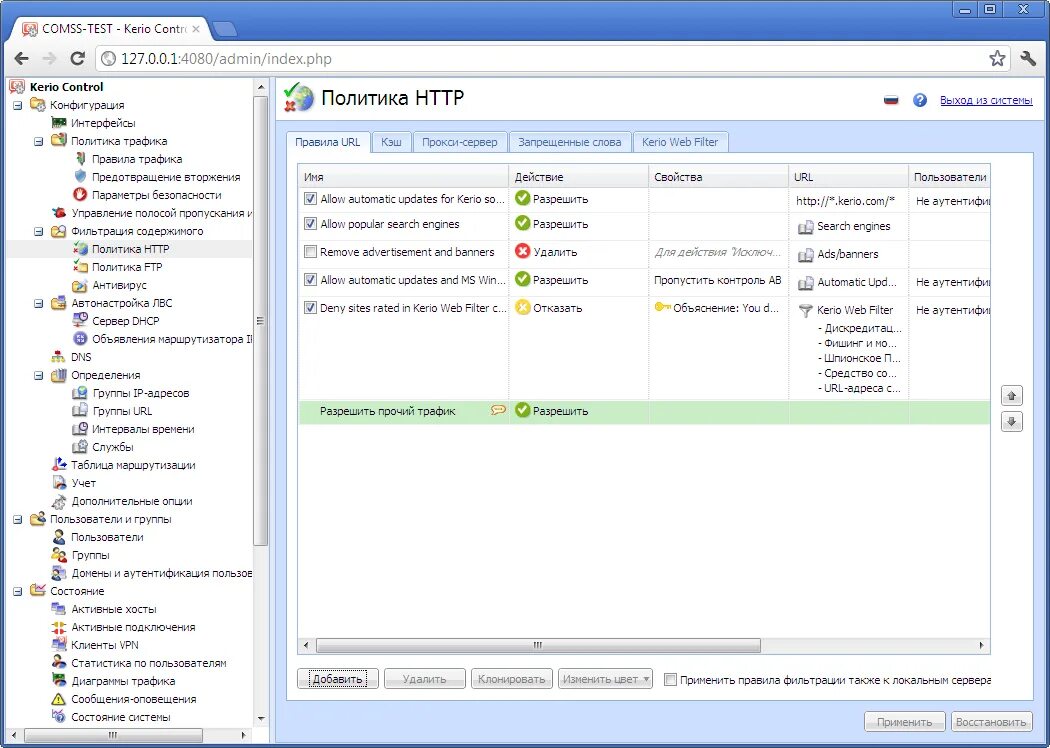
Task: Enable Remove advertisement and banners rule
Action: click(x=310, y=252)
